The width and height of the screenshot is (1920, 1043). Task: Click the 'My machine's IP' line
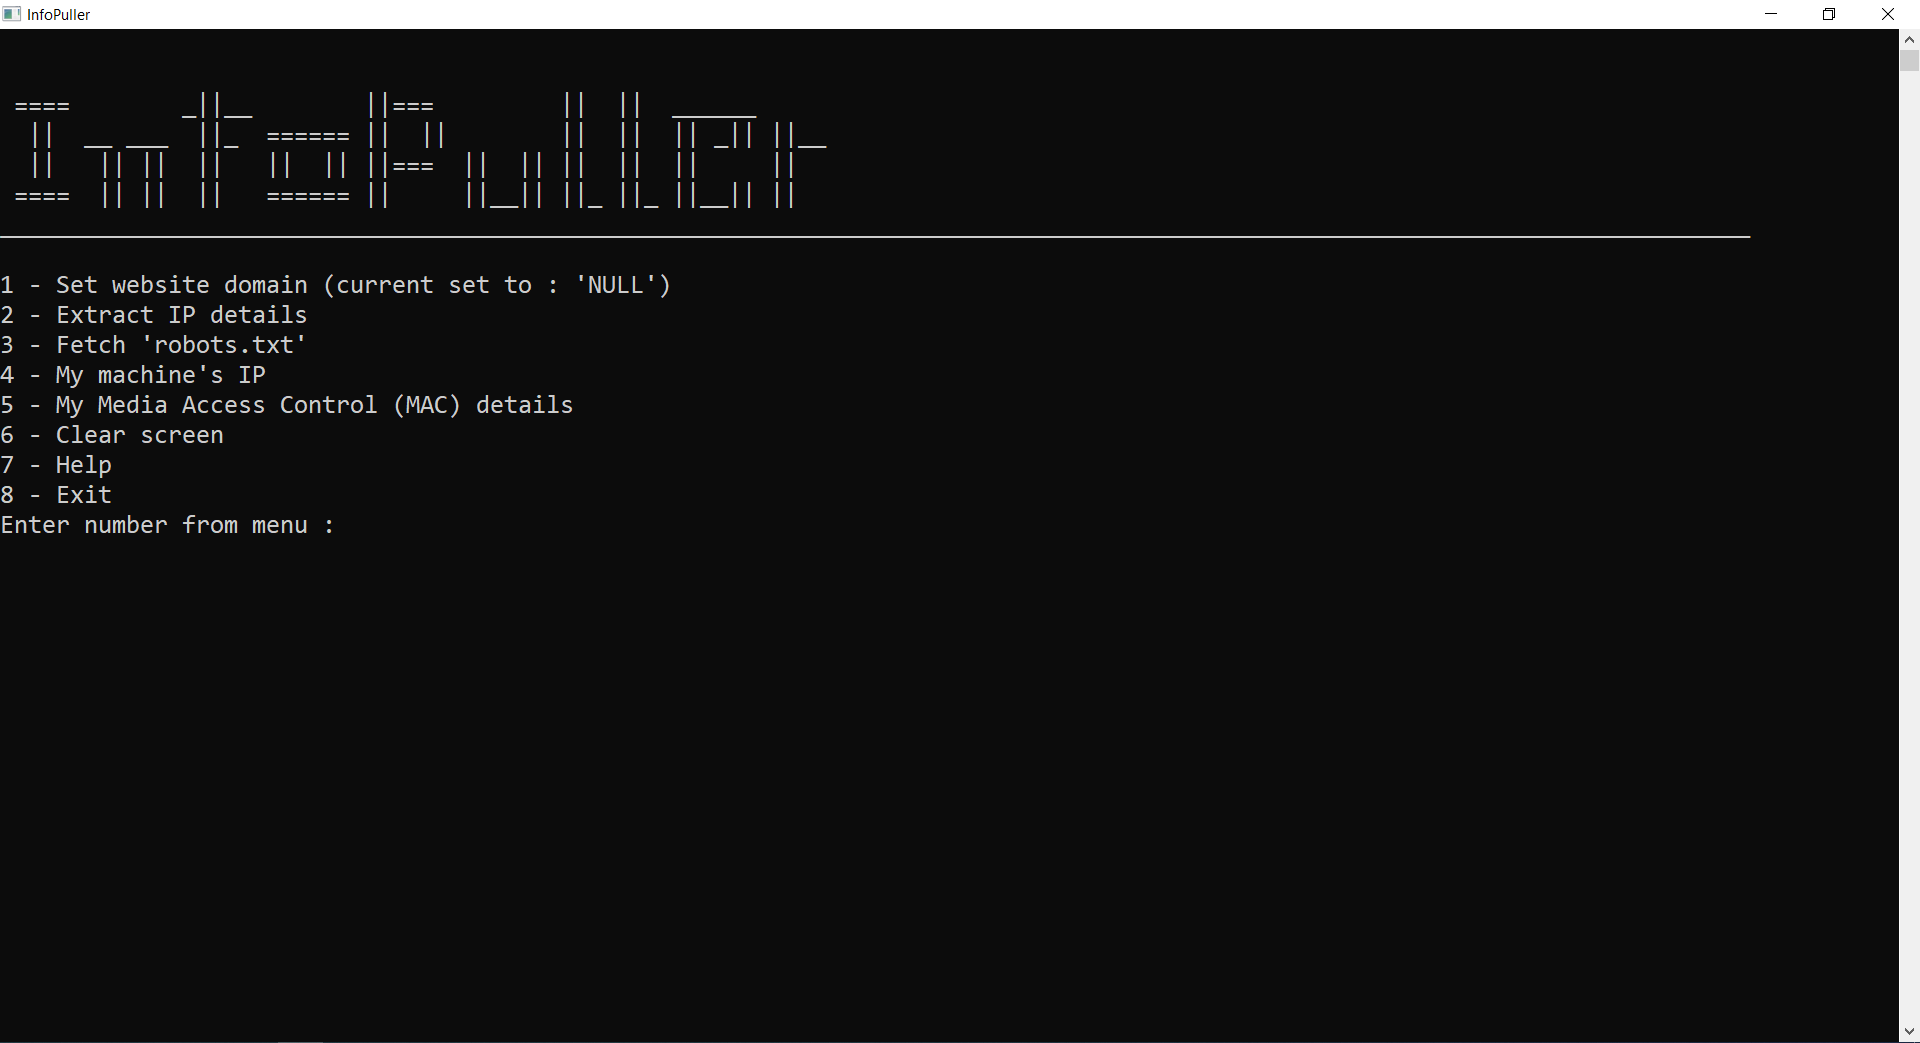tap(133, 375)
